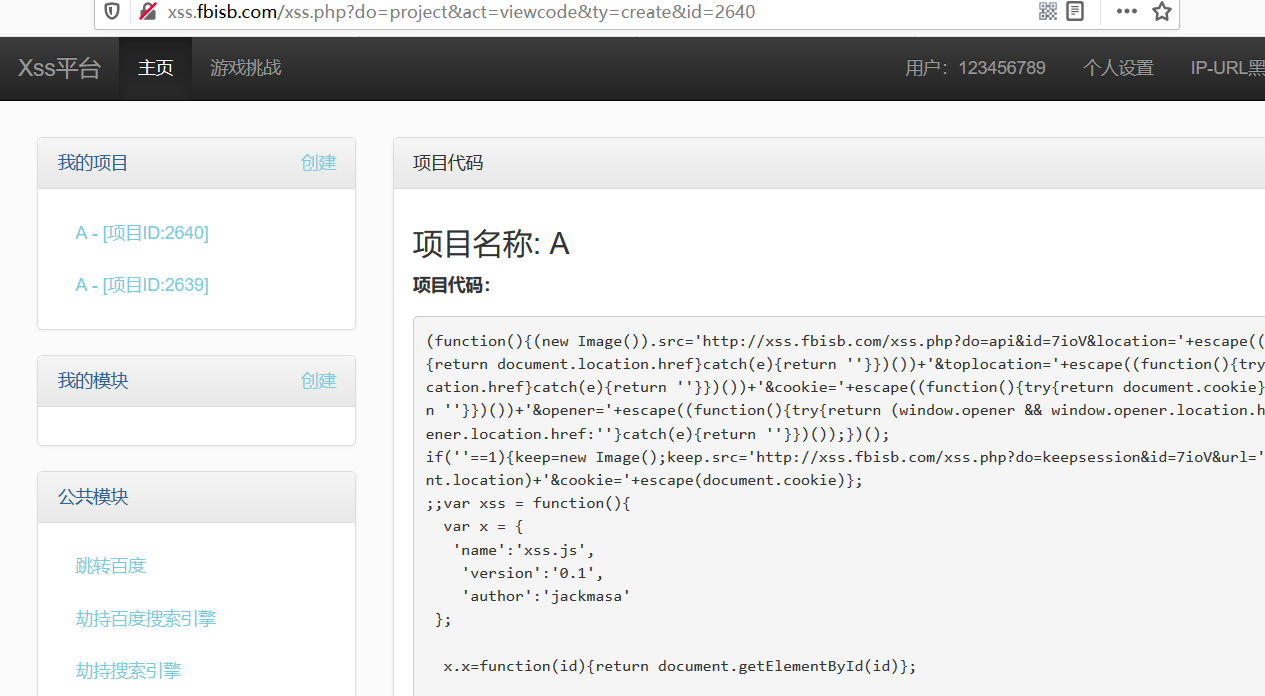
Task: Click the if(''==1){keep=new Image() line
Action: click(845, 457)
